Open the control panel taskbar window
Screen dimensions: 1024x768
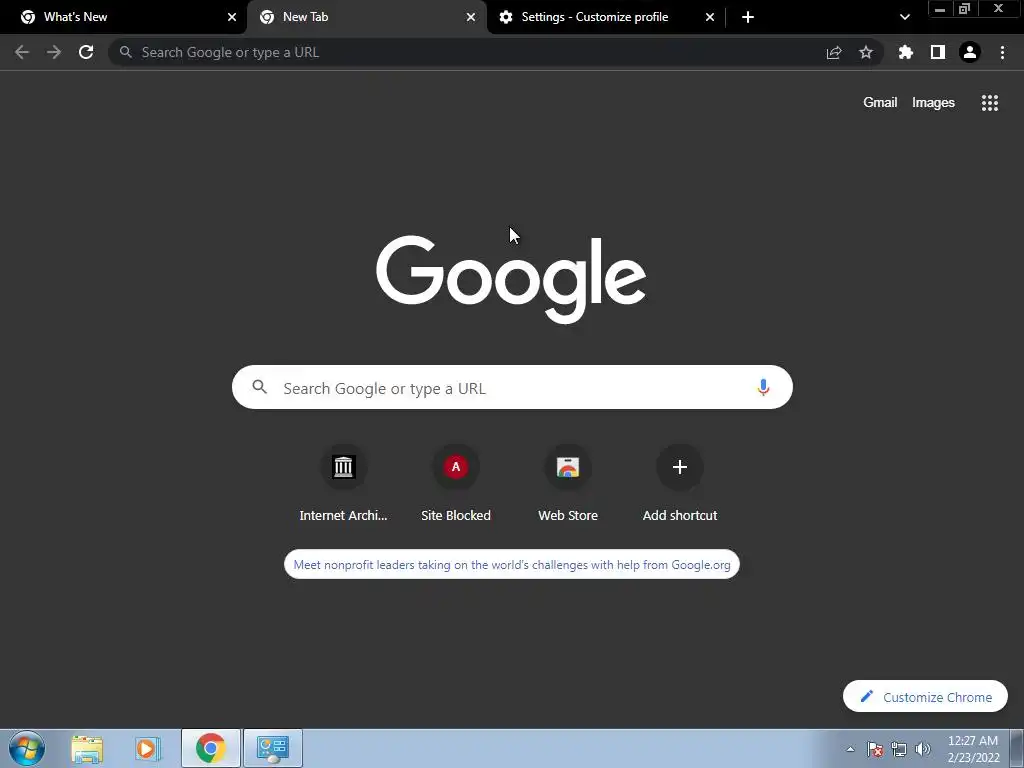[x=273, y=748]
